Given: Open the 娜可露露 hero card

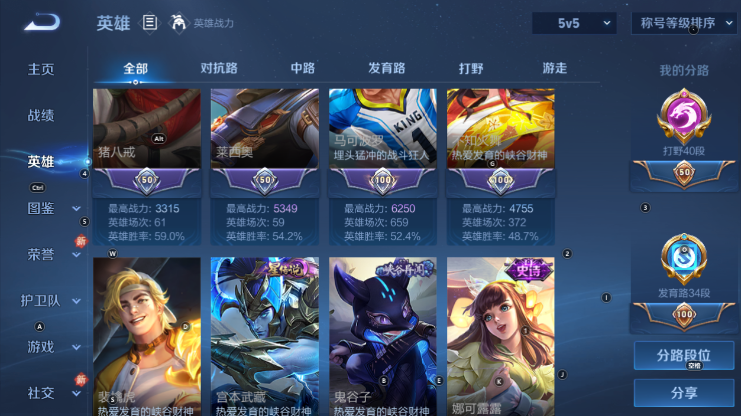Looking at the screenshot, I should pos(500,337).
